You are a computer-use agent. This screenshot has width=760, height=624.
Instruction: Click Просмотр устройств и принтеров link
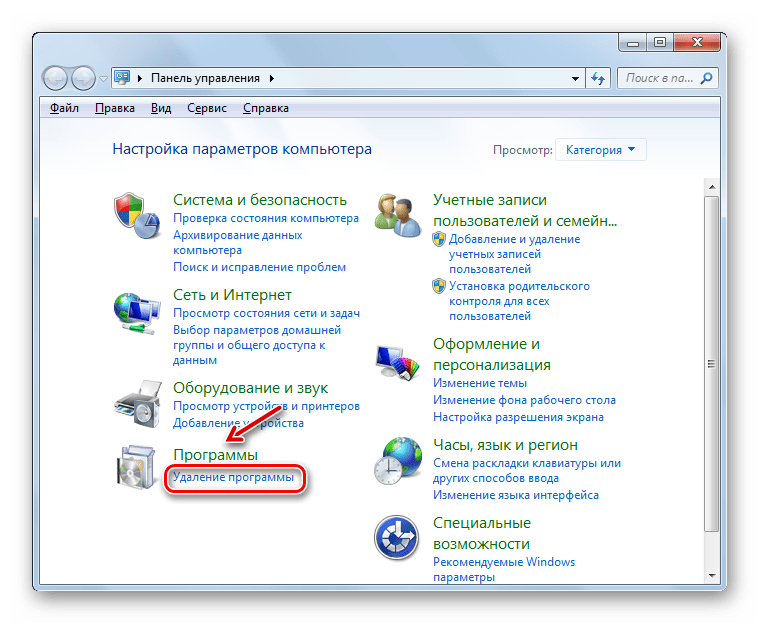(267, 406)
